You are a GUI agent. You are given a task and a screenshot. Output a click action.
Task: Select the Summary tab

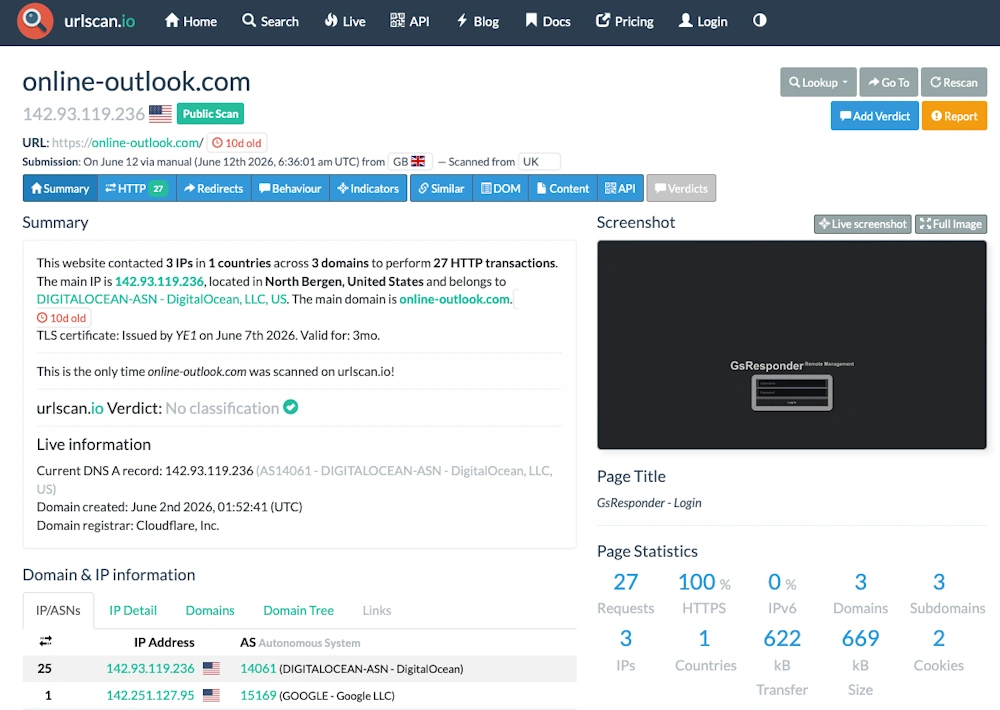pos(60,188)
